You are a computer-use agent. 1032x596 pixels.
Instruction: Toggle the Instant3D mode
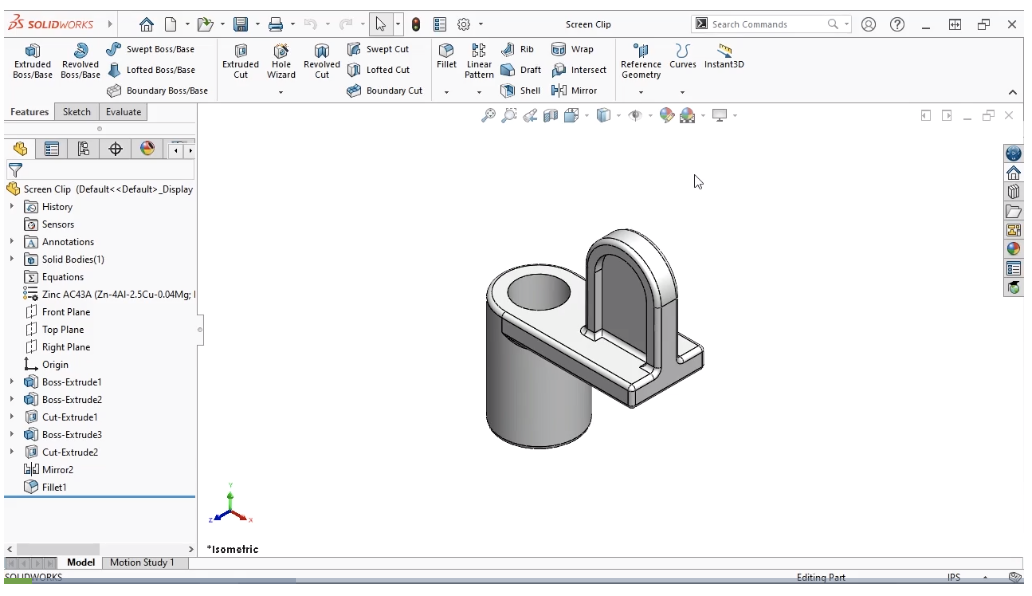coord(724,56)
